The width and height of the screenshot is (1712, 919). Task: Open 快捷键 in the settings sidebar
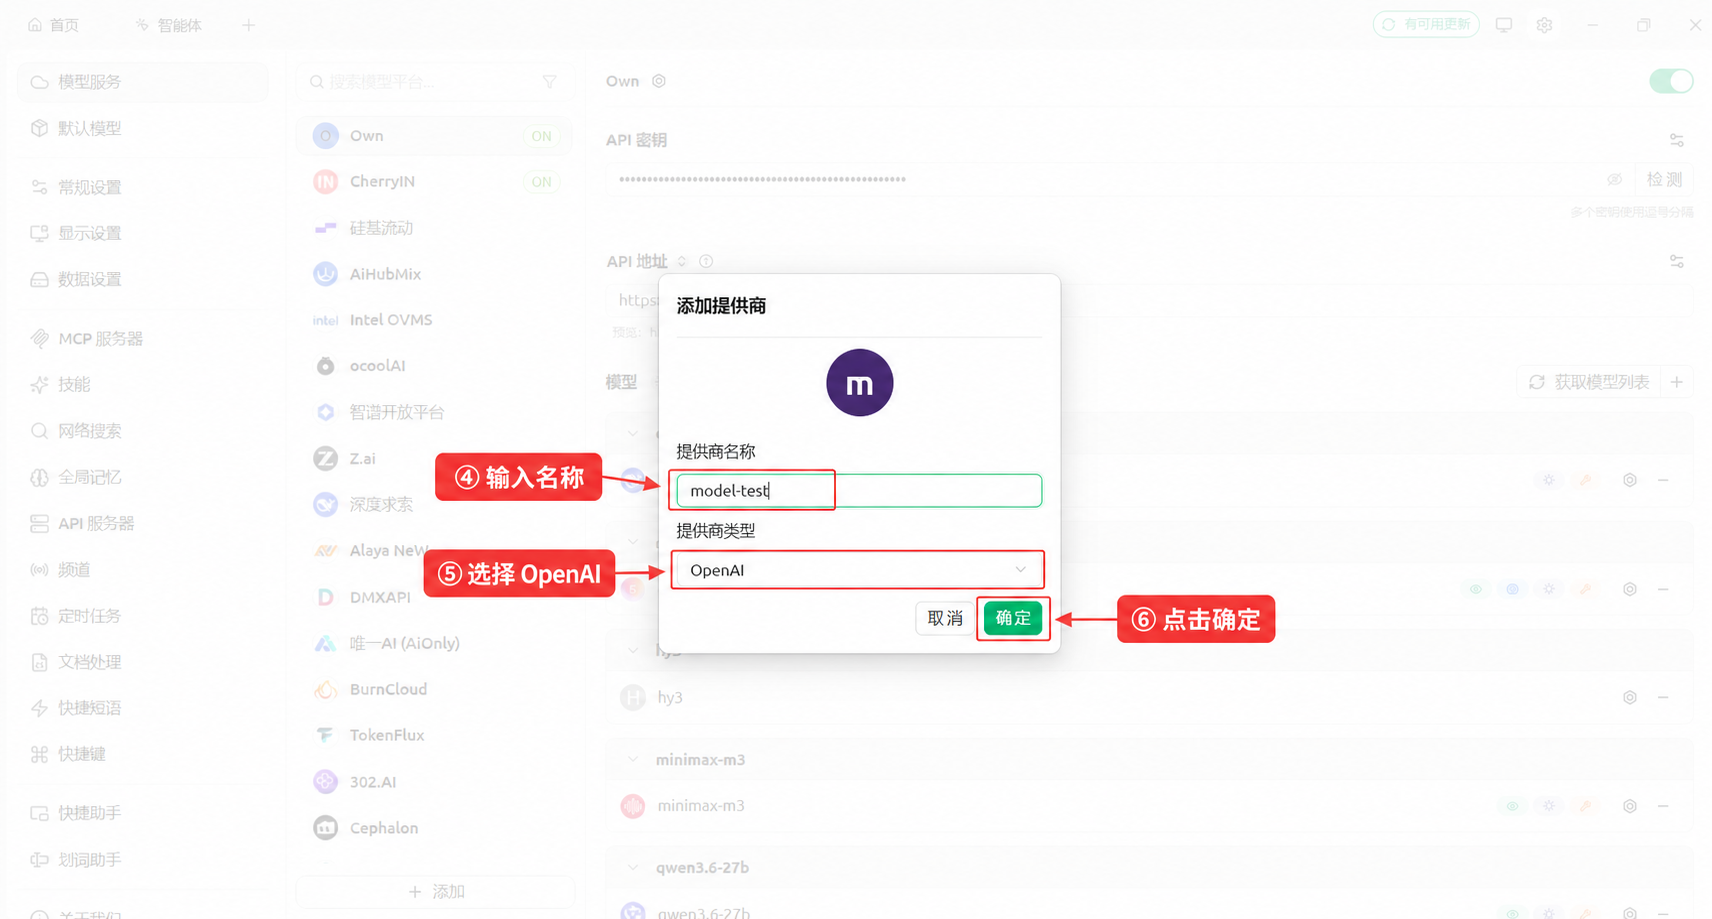[143, 754]
